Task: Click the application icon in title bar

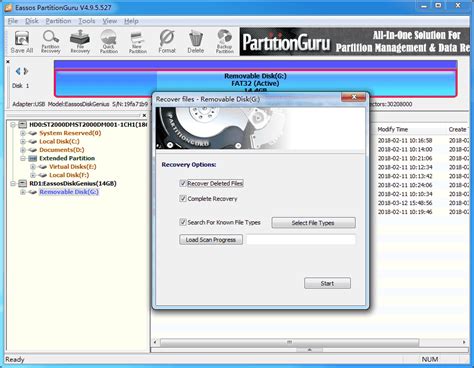Action: (9, 7)
